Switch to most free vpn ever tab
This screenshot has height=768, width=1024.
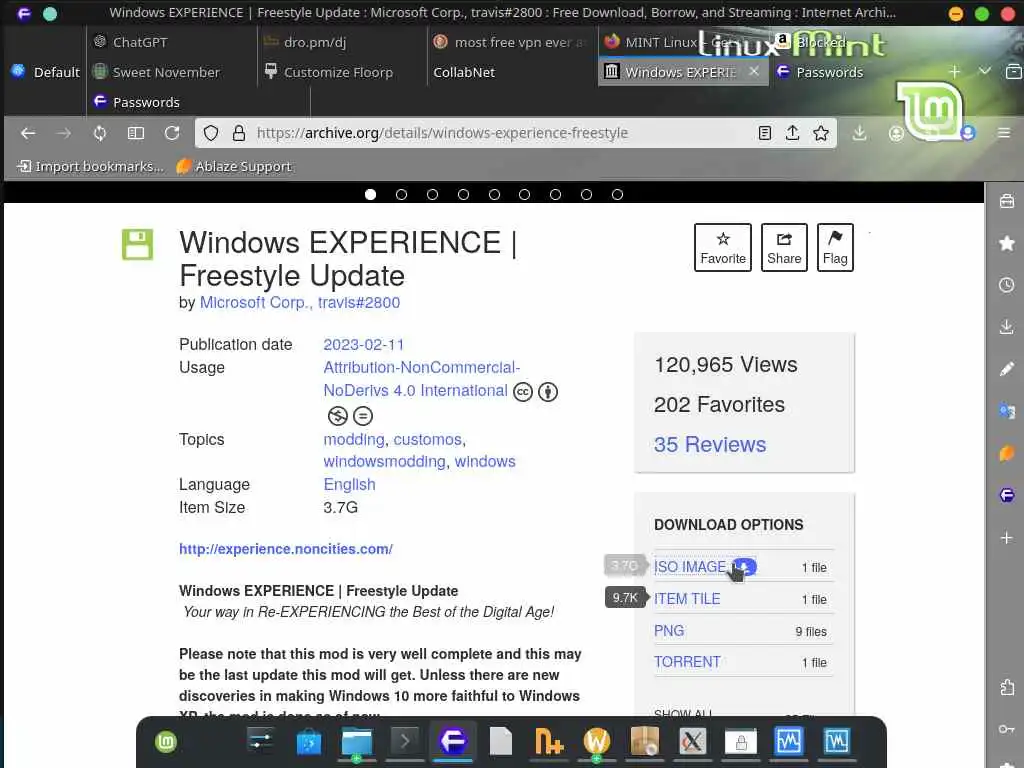tap(513, 42)
